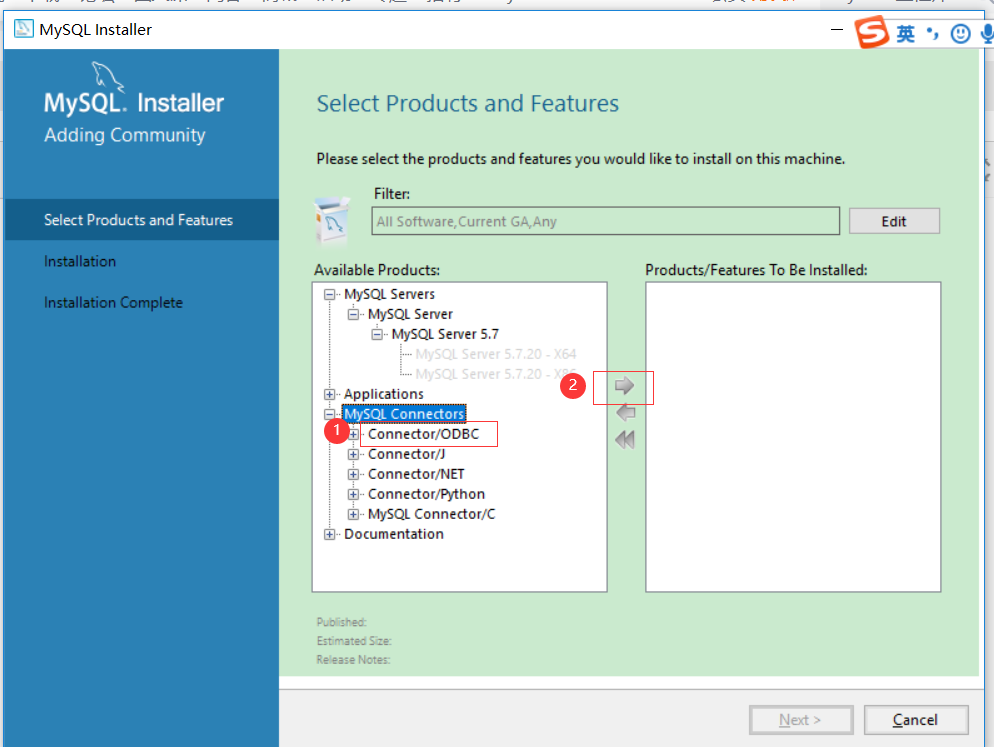Screen dimensions: 994x747
Task: Expand the Connector/J node
Action: pyautogui.click(x=353, y=455)
